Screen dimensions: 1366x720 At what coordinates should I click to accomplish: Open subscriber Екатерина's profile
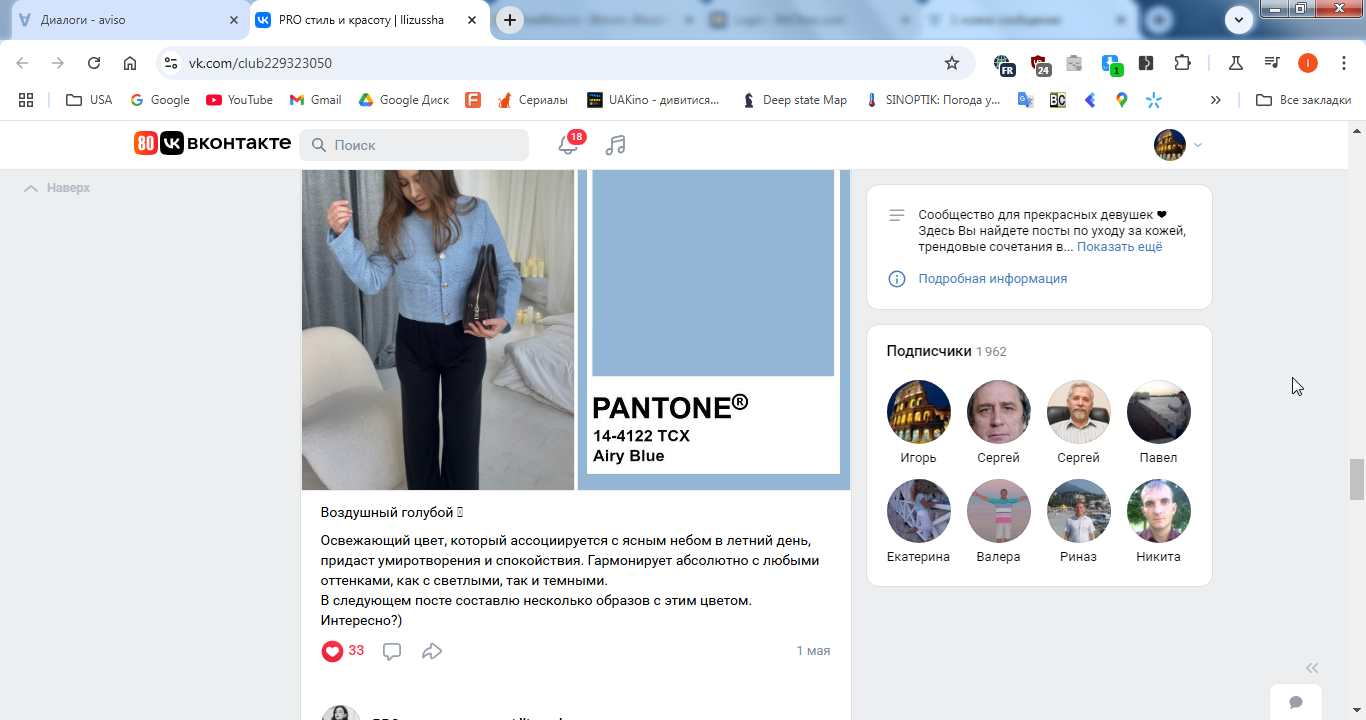click(x=918, y=522)
